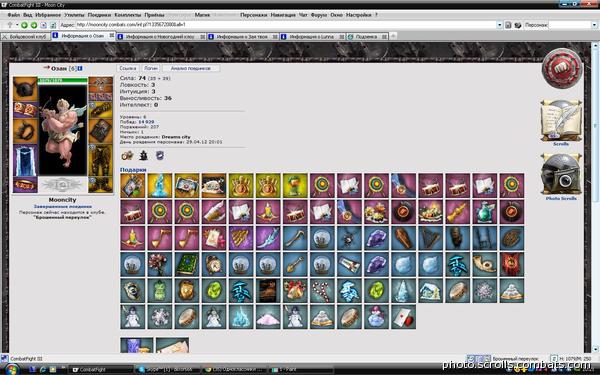600x375 pixels.
Task: Click the bells with bow gift
Action: tap(295, 290)
